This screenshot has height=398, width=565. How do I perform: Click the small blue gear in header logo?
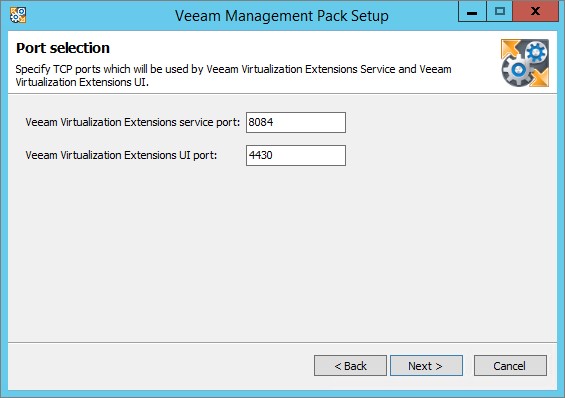[536, 53]
